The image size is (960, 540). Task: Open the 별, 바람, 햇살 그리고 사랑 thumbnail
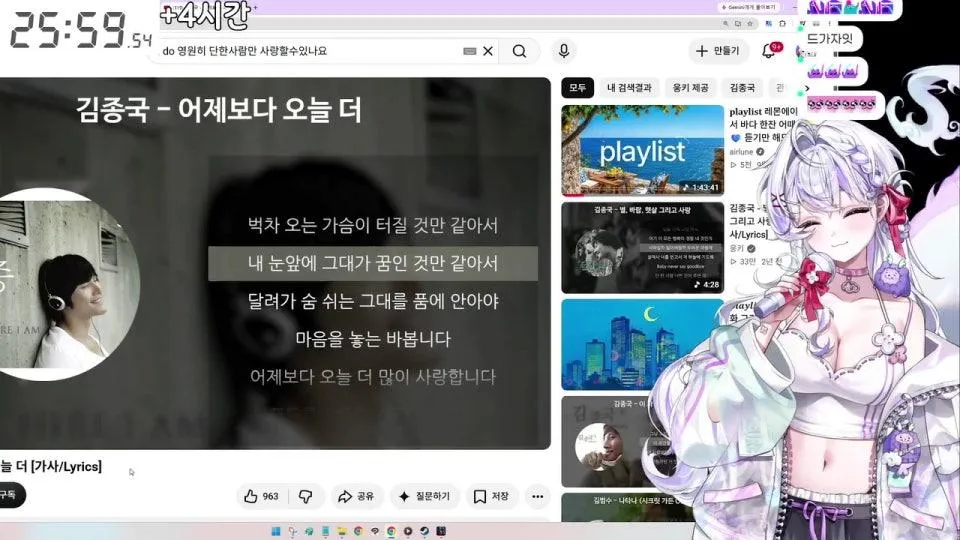[x=642, y=248]
